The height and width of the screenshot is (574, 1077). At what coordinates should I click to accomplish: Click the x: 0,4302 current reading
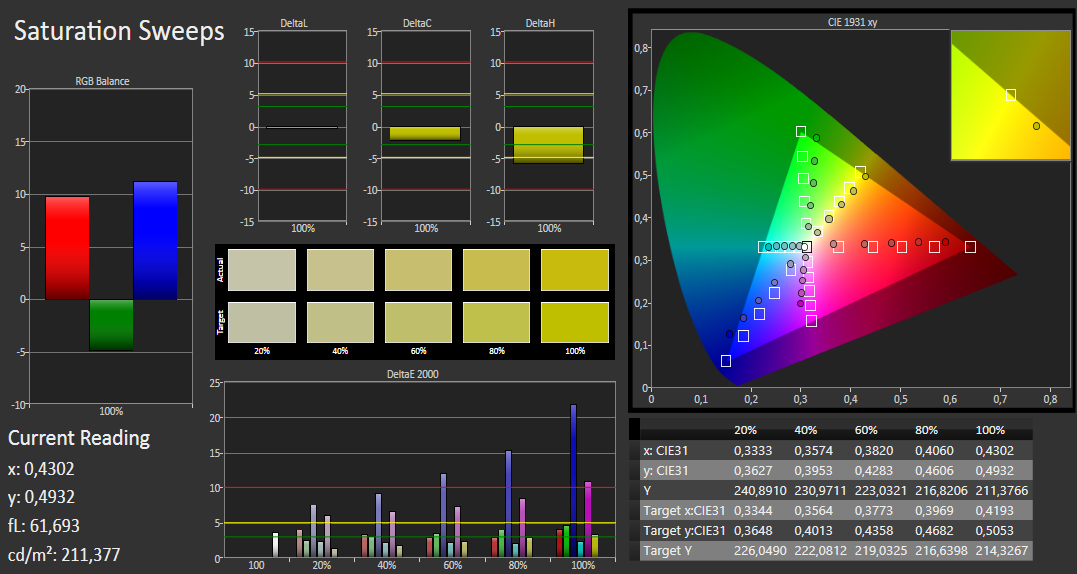(41, 469)
